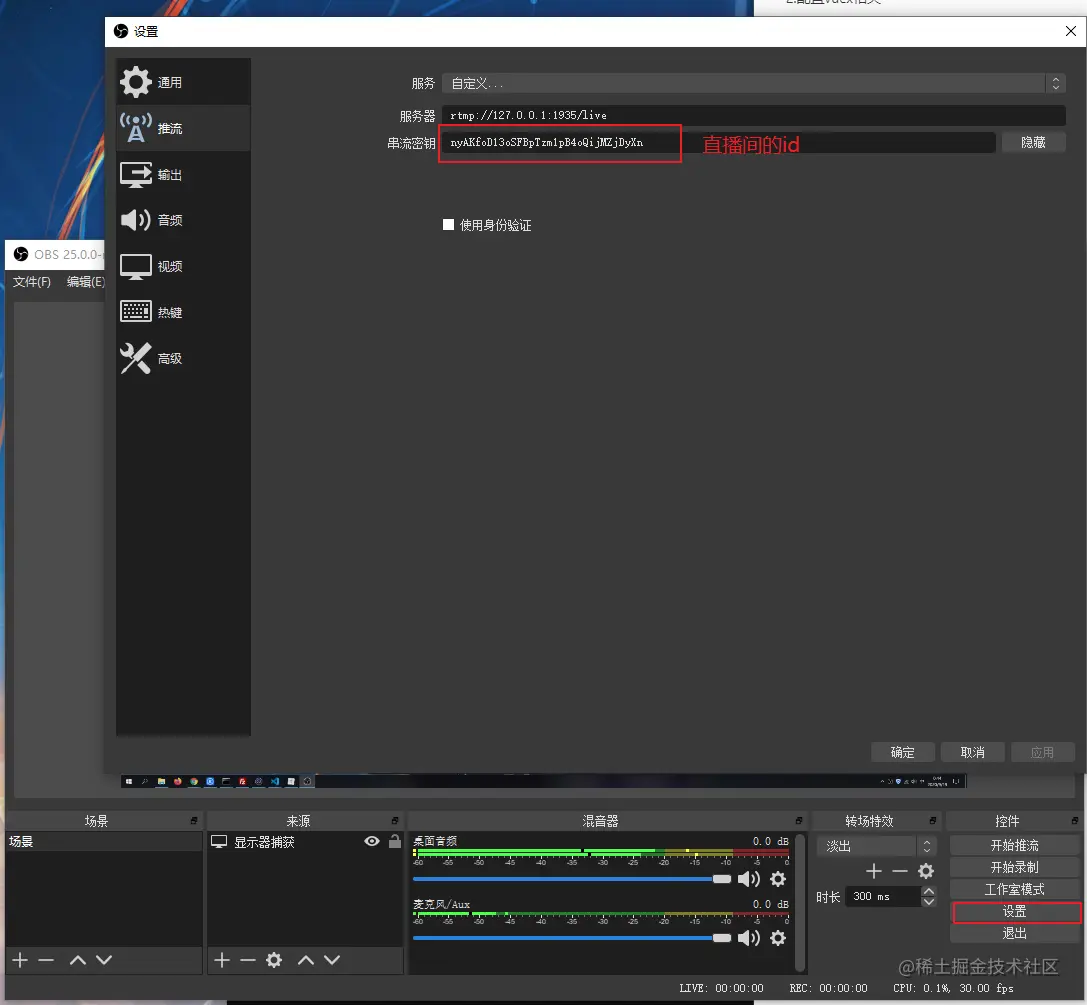Open desktop audio (桌面音频) gear settings
1087x1005 pixels.
779,879
